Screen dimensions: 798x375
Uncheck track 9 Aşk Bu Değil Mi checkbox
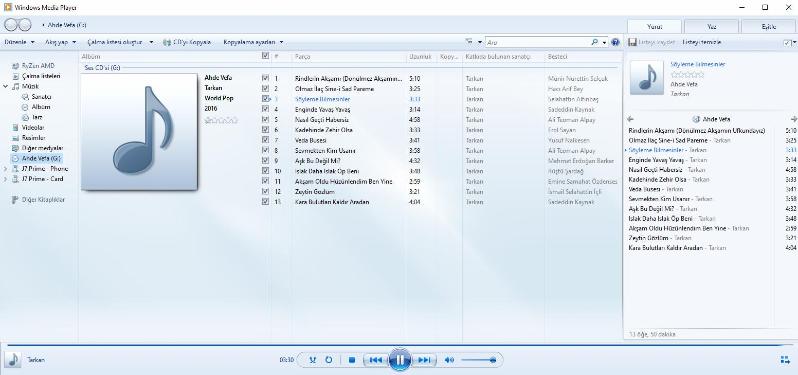(265, 160)
